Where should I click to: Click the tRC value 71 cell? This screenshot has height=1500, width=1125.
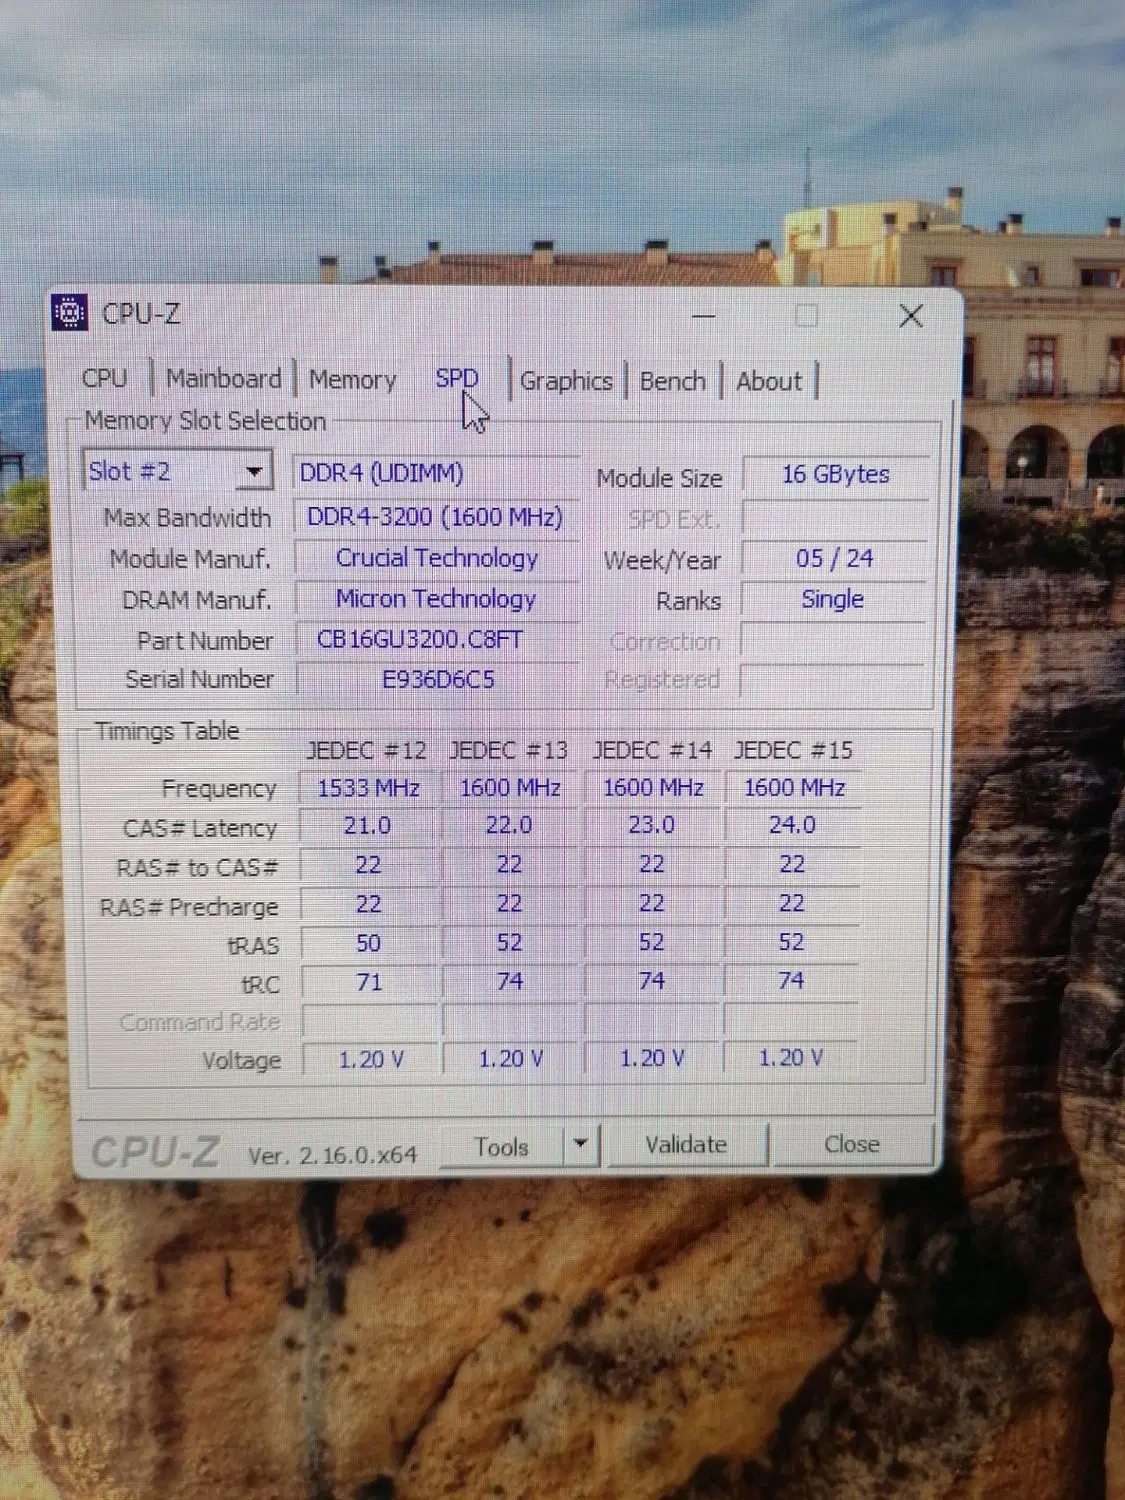(x=368, y=982)
